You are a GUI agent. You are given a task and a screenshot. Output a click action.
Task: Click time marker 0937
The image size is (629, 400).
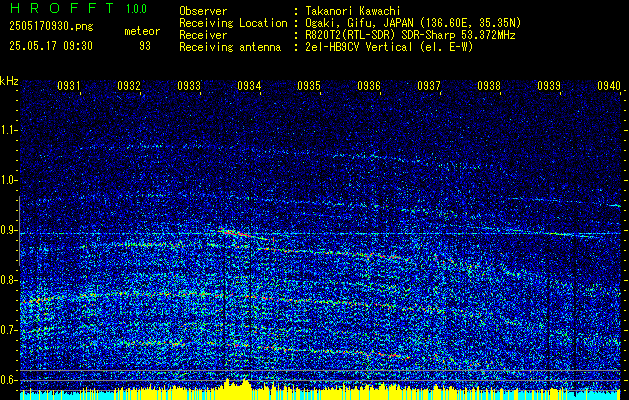tap(429, 85)
